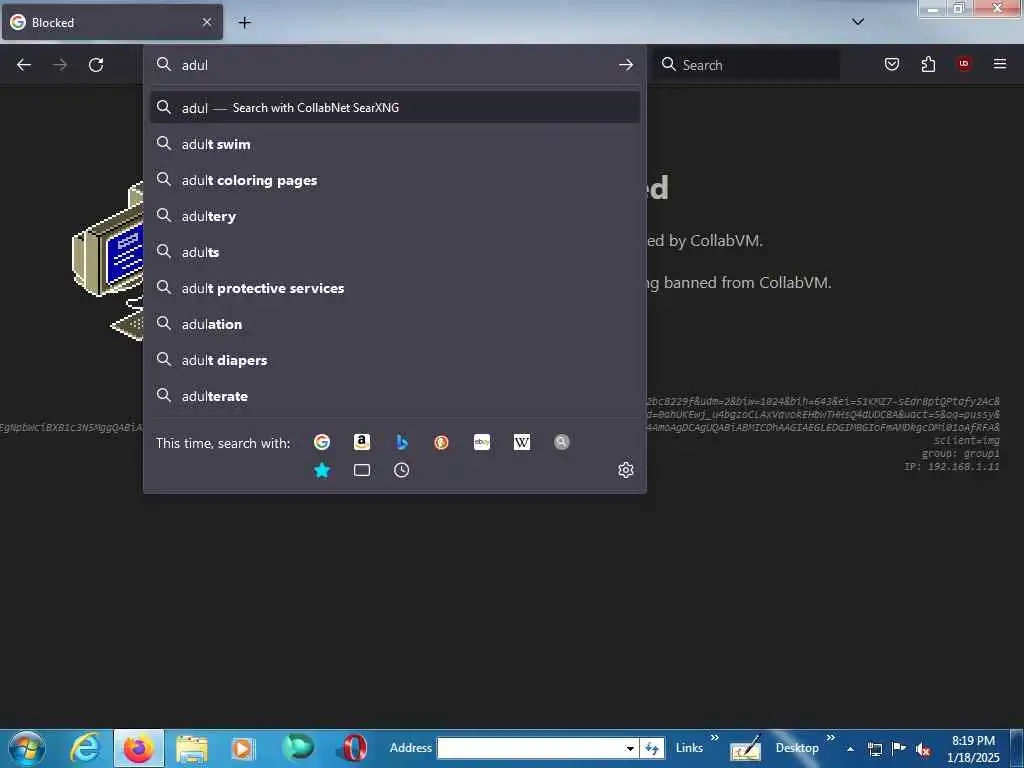
Task: Expand the Desktop toolbar chevron
Action: [831, 738]
